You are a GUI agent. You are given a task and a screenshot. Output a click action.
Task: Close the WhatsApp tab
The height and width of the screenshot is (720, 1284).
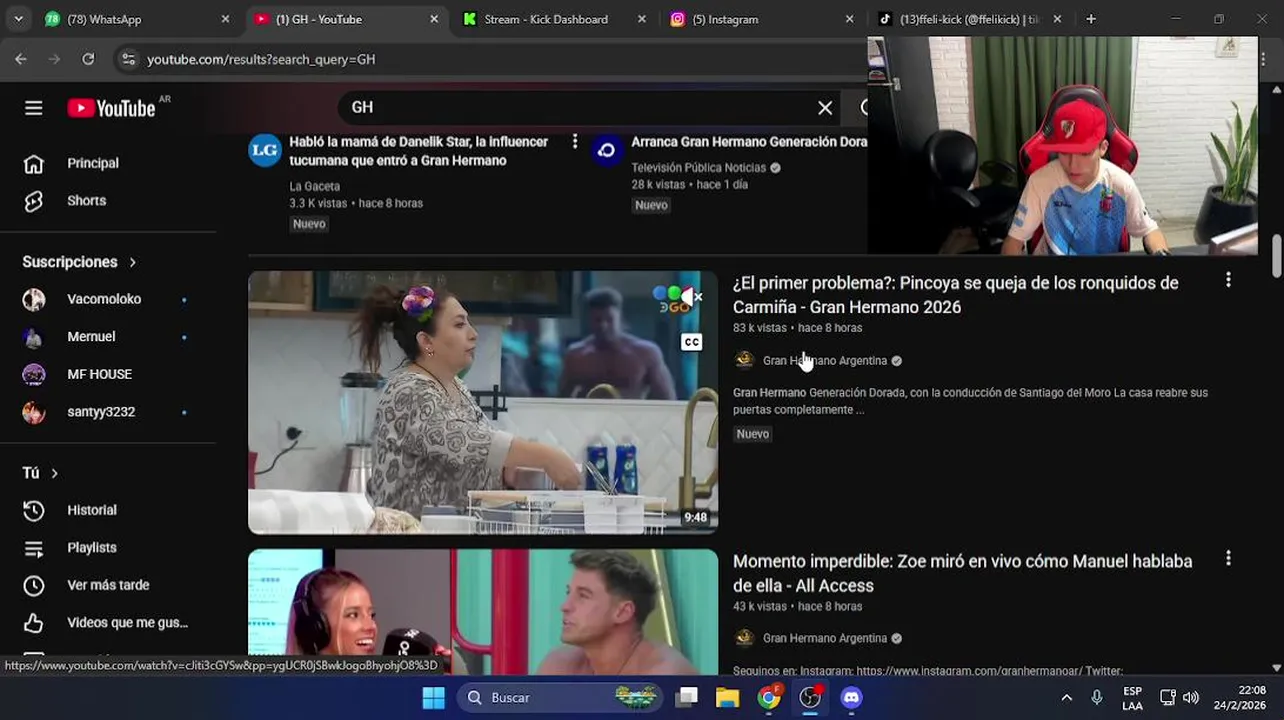pyautogui.click(x=225, y=19)
